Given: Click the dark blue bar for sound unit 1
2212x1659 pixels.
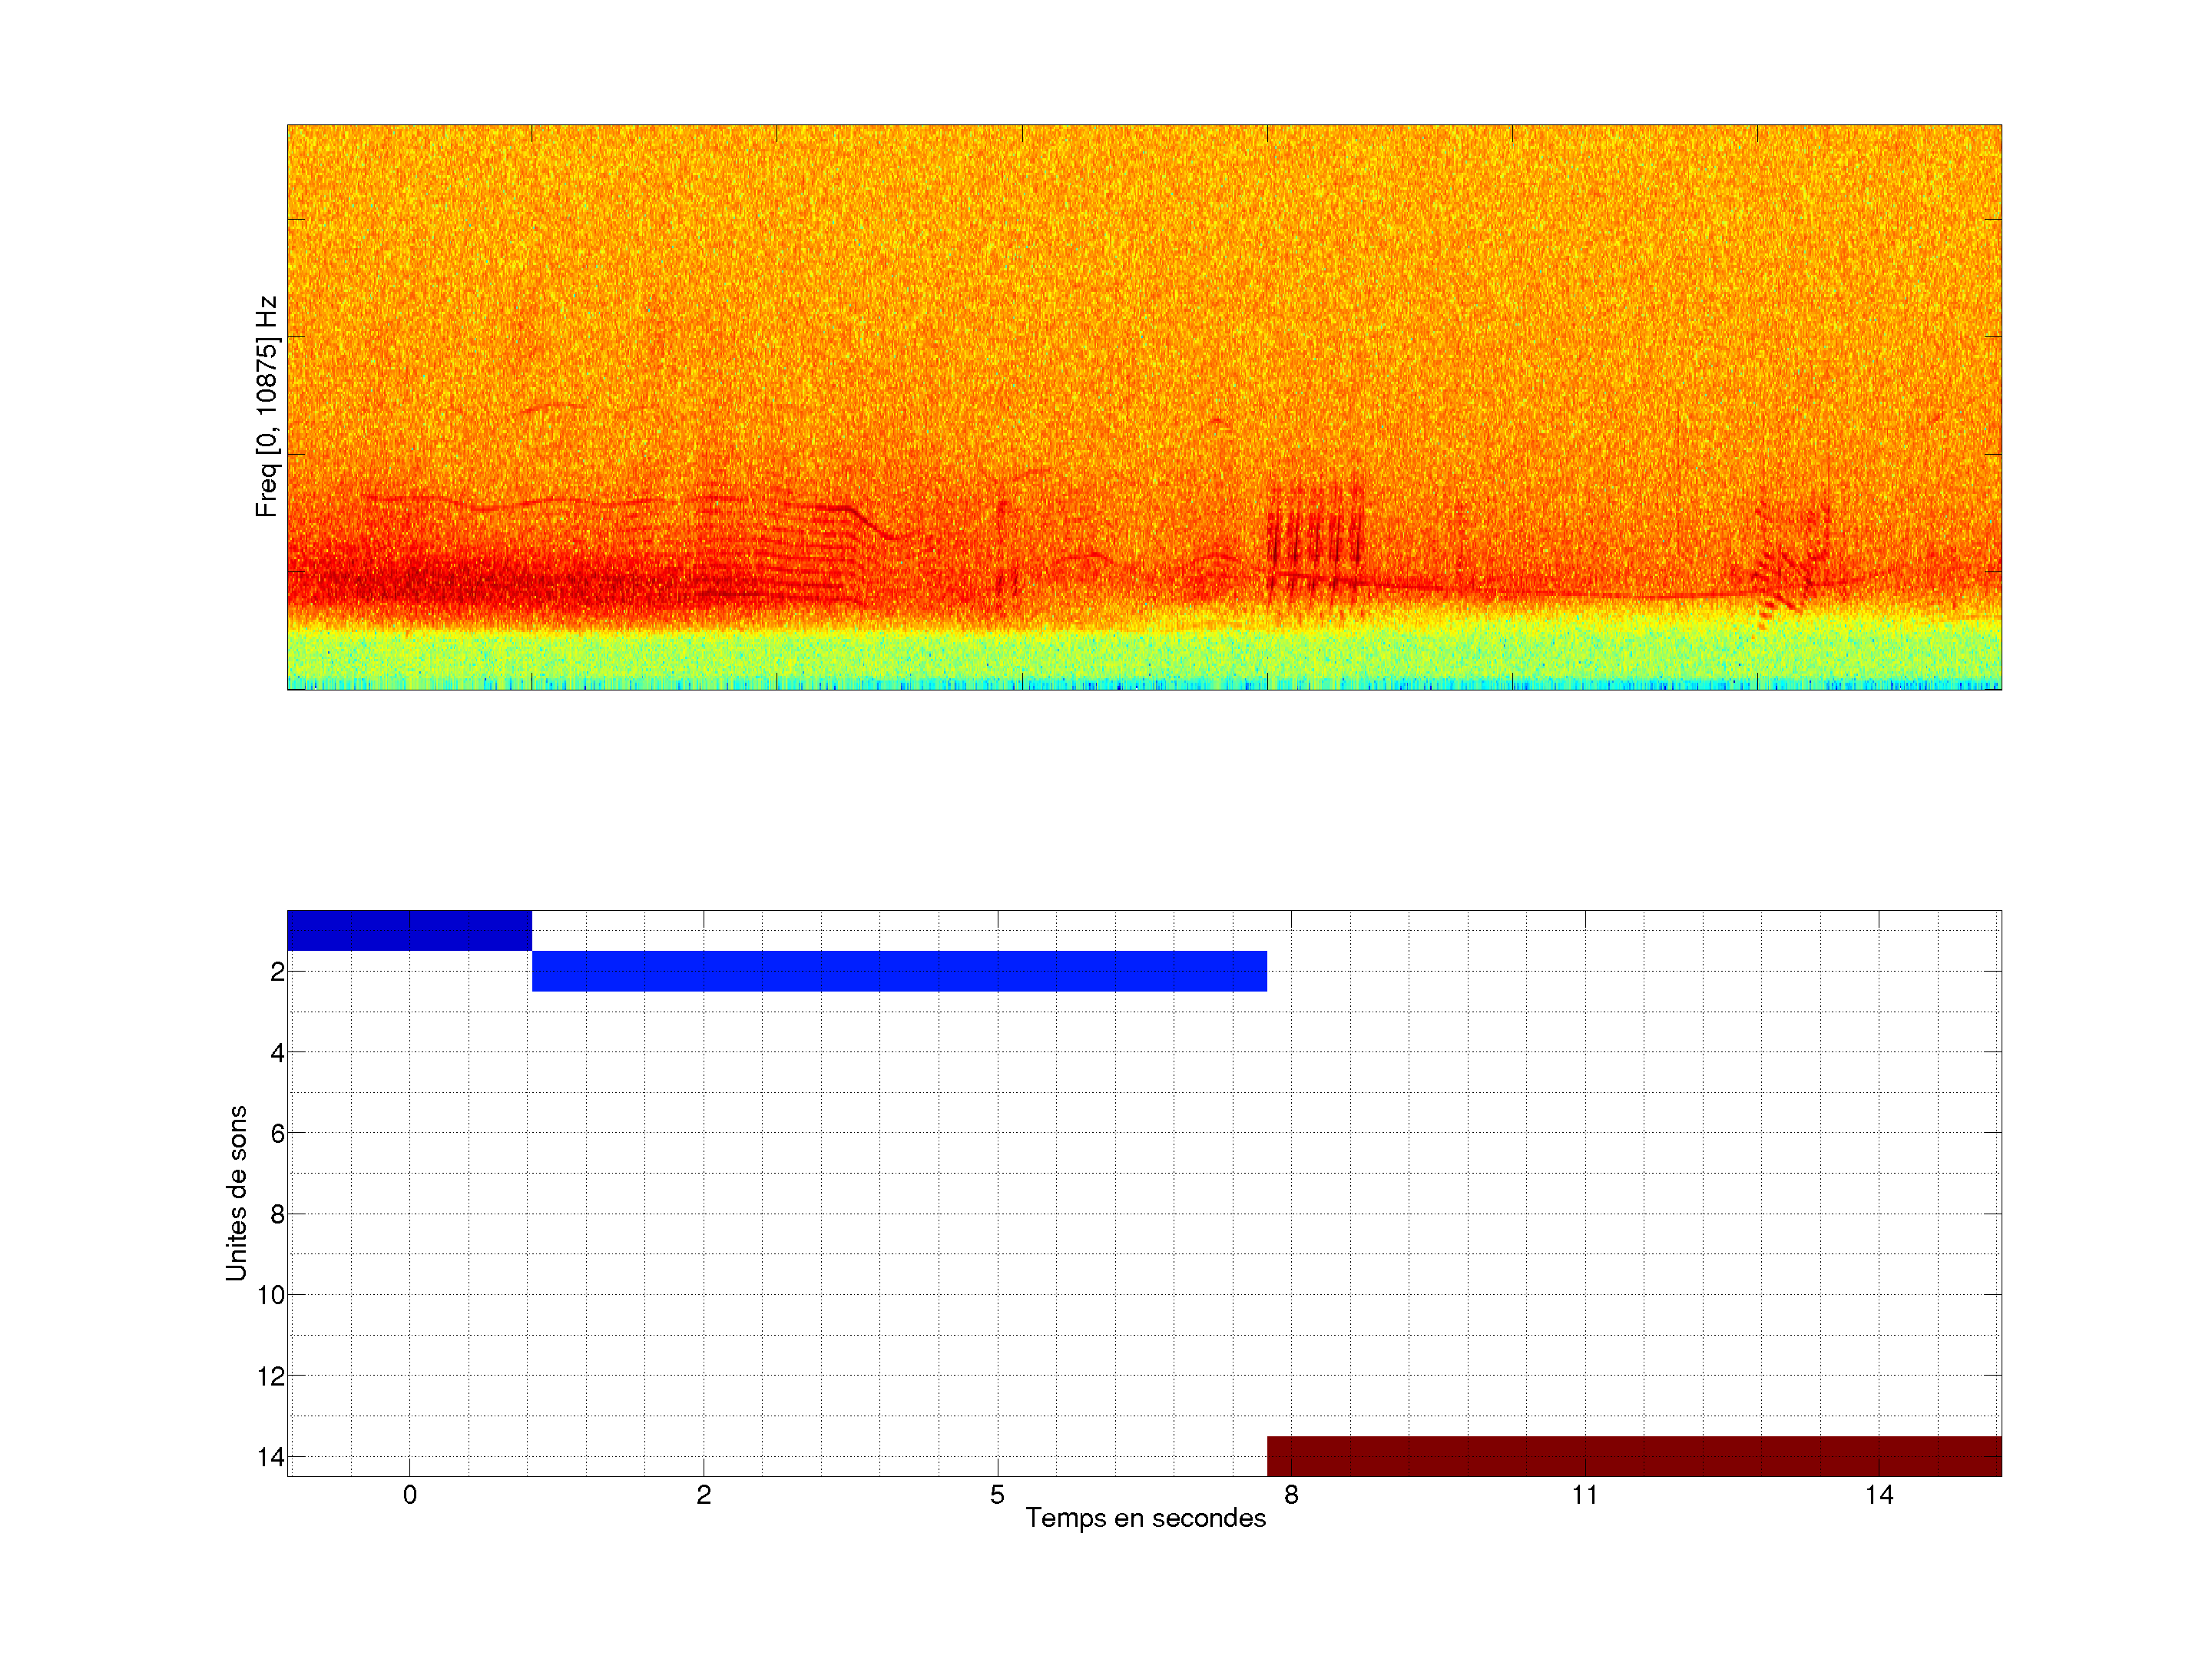Looking at the screenshot, I should click(409, 930).
